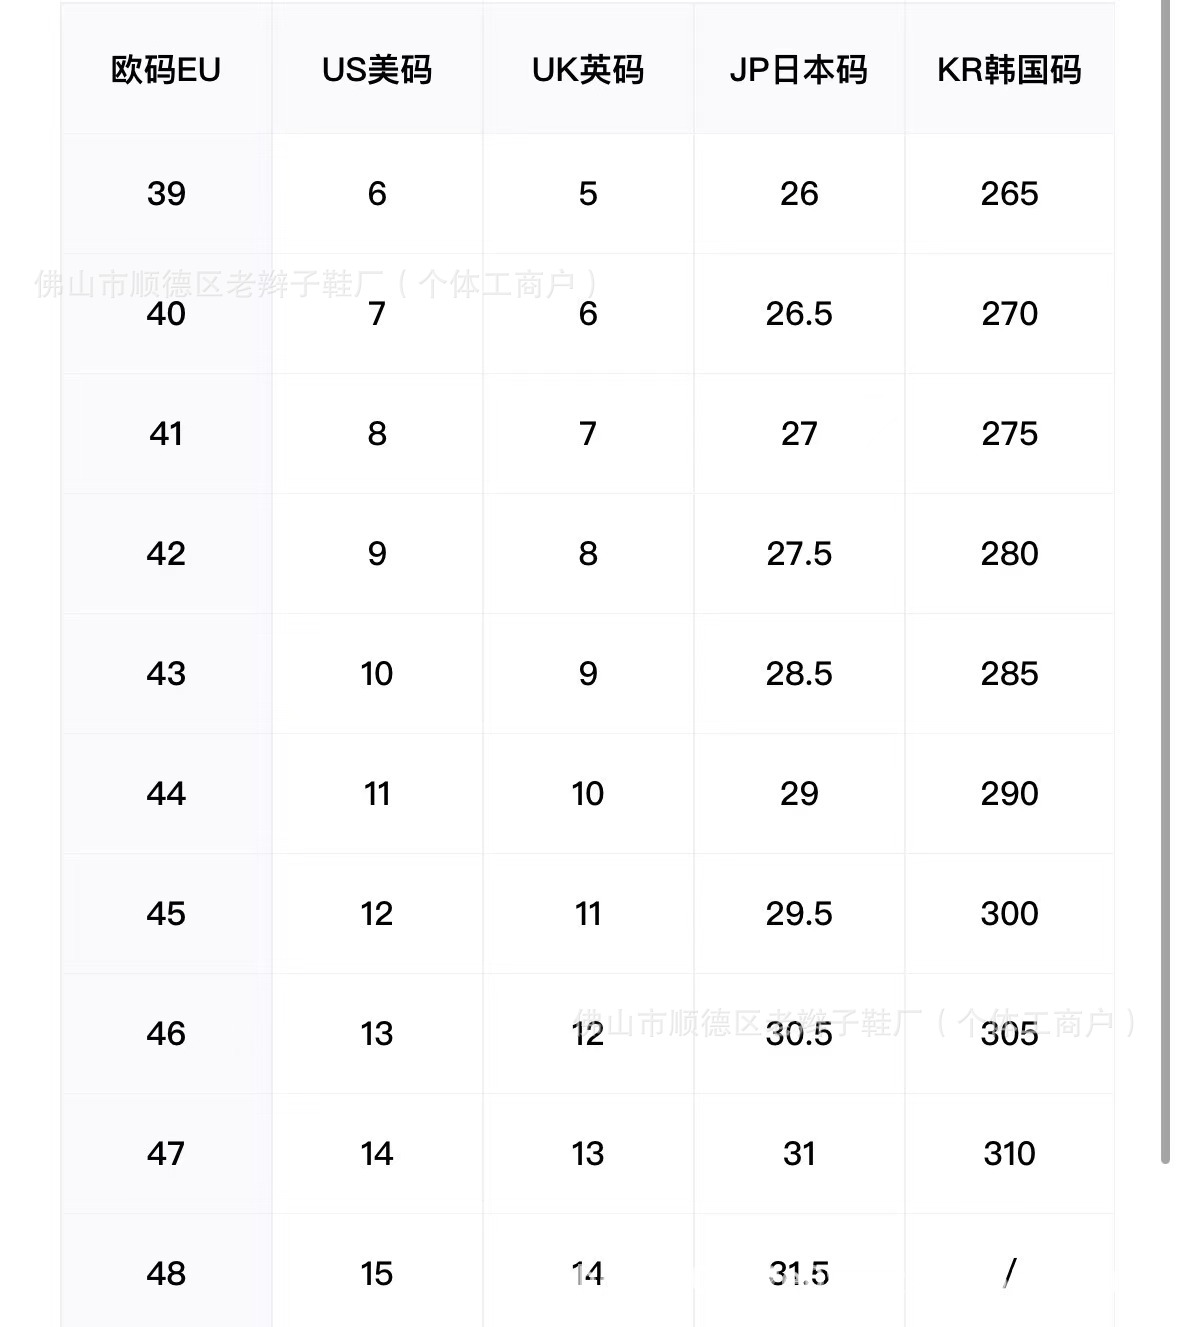This screenshot has height=1327, width=1179.
Task: Select the KR size 310 cell
Action: pos(1009,1153)
